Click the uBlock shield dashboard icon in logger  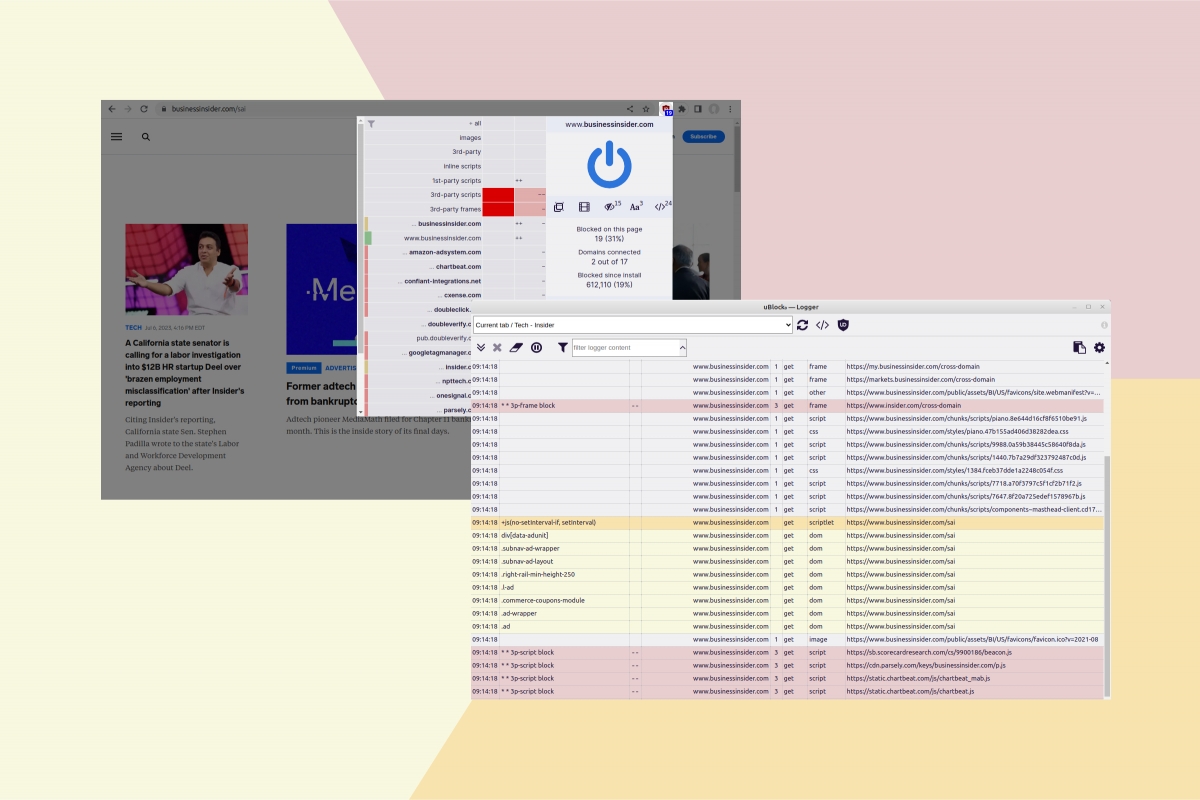coord(843,325)
